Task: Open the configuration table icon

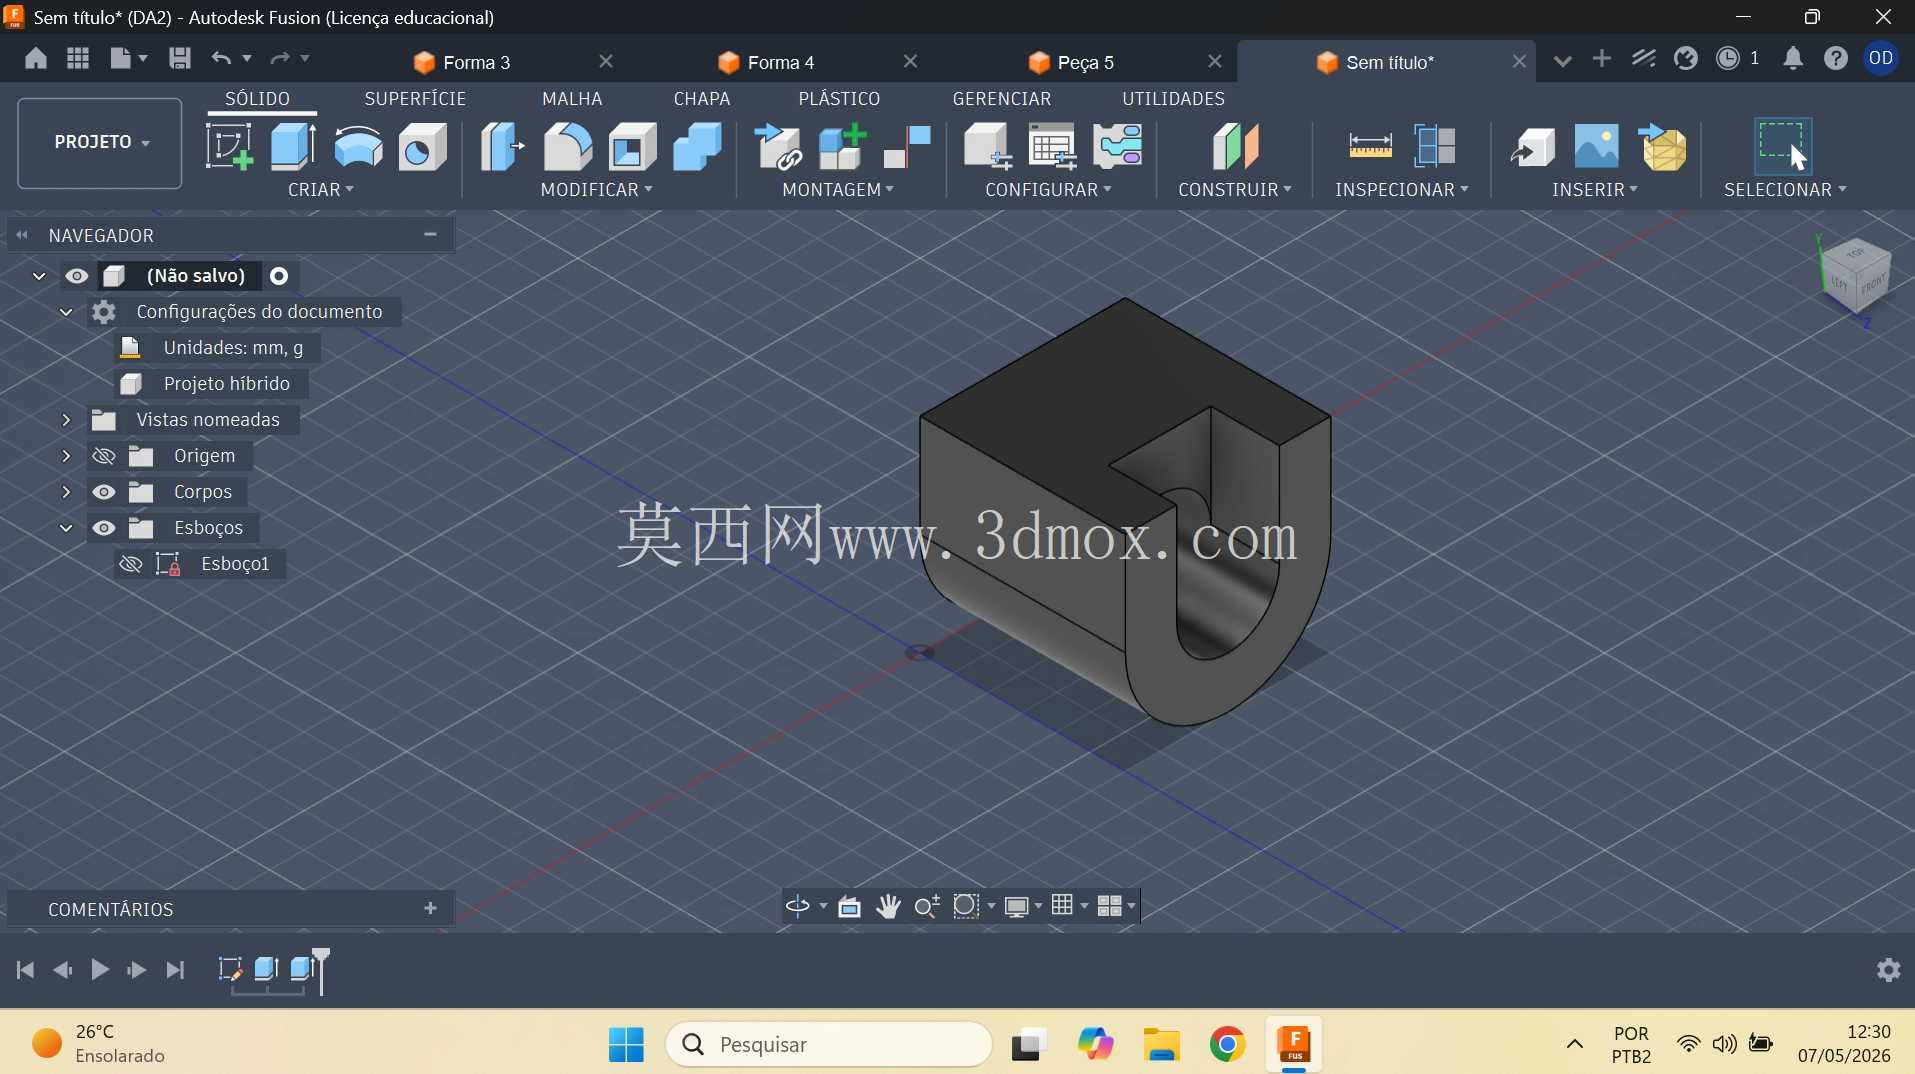Action: (1052, 146)
